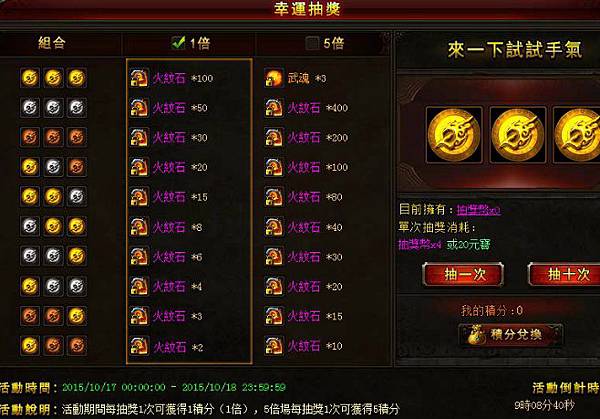
Task: Select the 武魂 *3 reward icon
Action: [x=274, y=78]
